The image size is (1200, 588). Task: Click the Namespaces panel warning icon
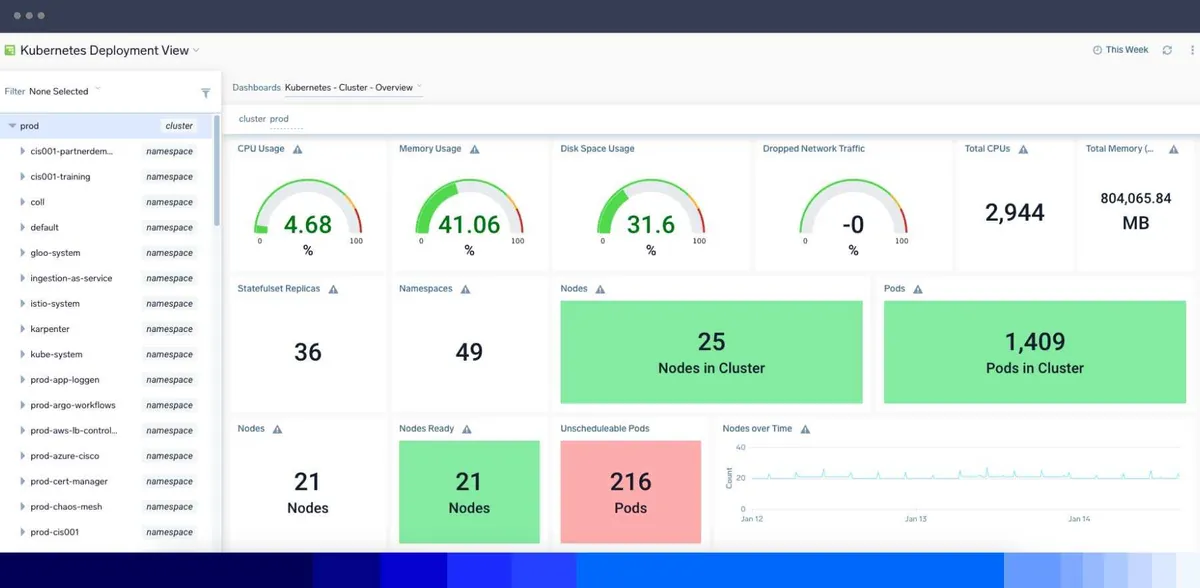click(x=465, y=289)
